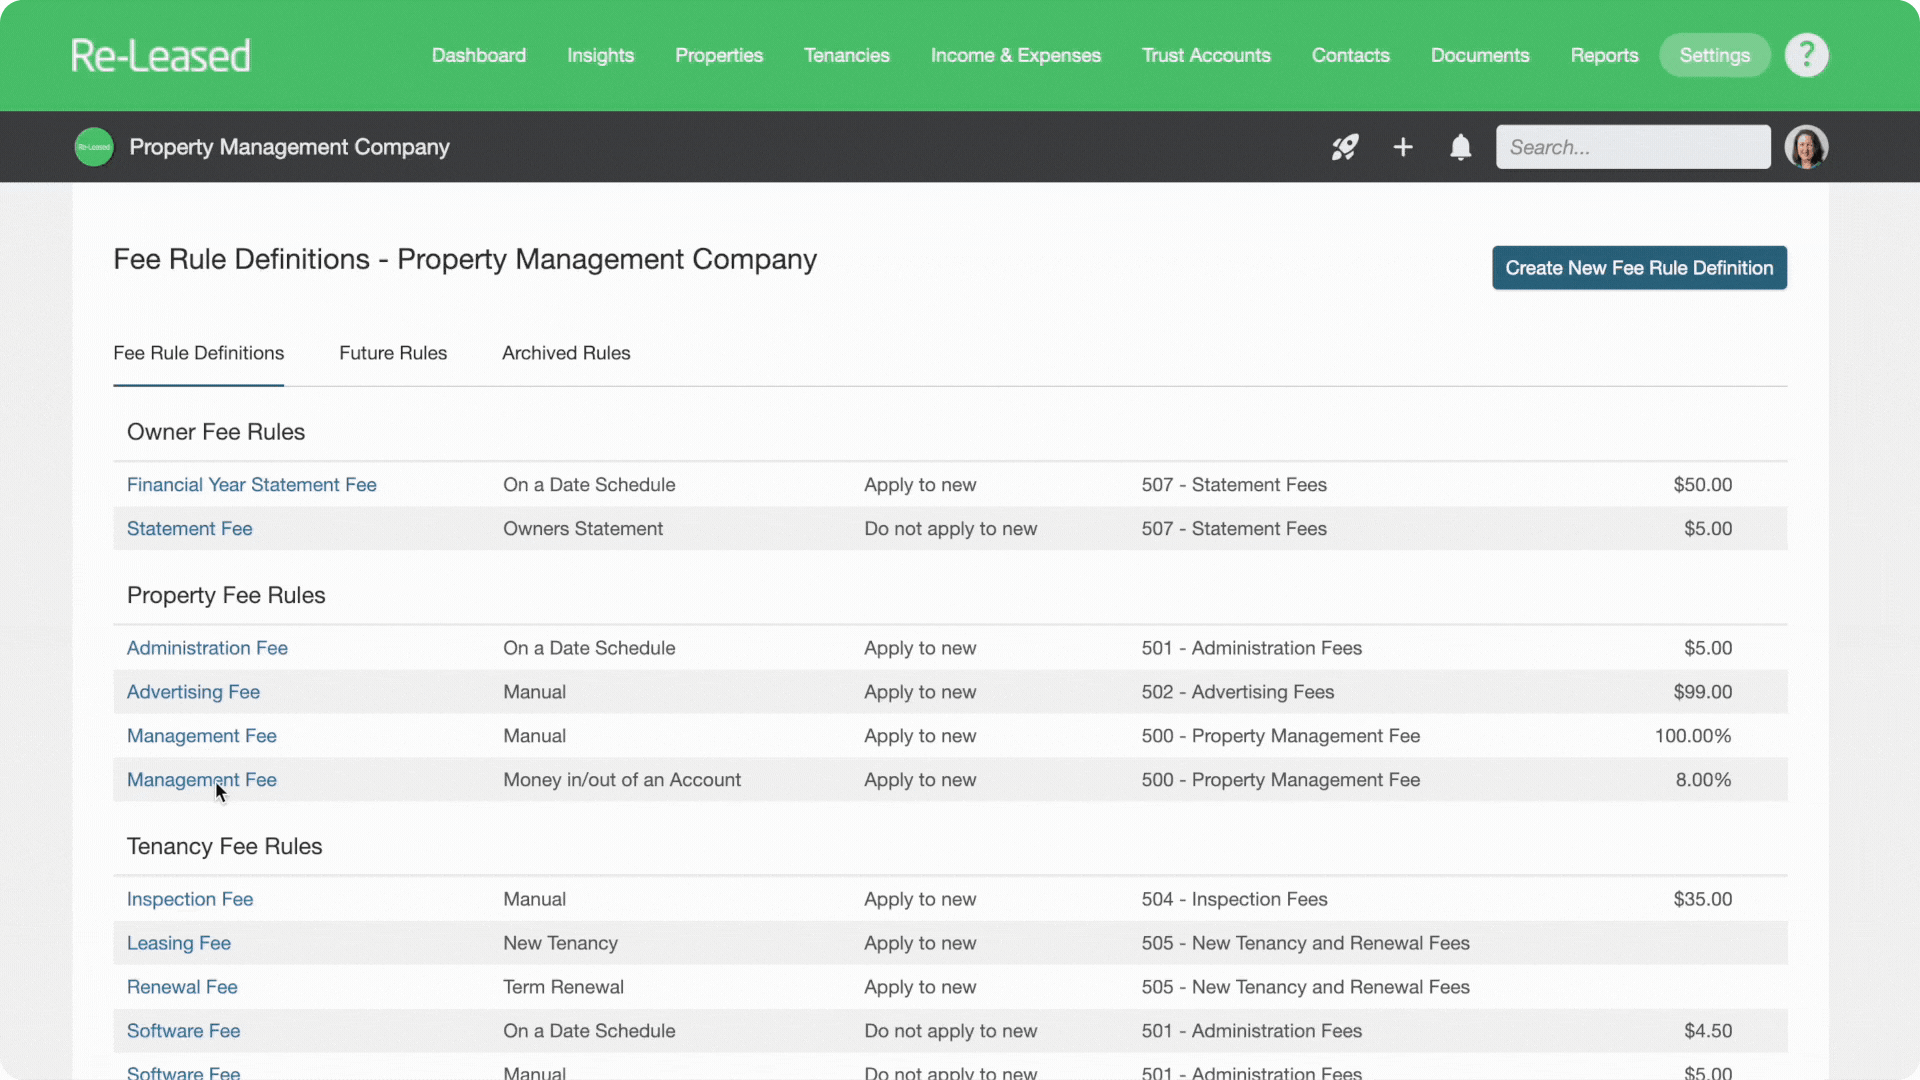Open the notifications bell
Image resolution: width=1920 pixels, height=1080 pixels.
click(1460, 147)
